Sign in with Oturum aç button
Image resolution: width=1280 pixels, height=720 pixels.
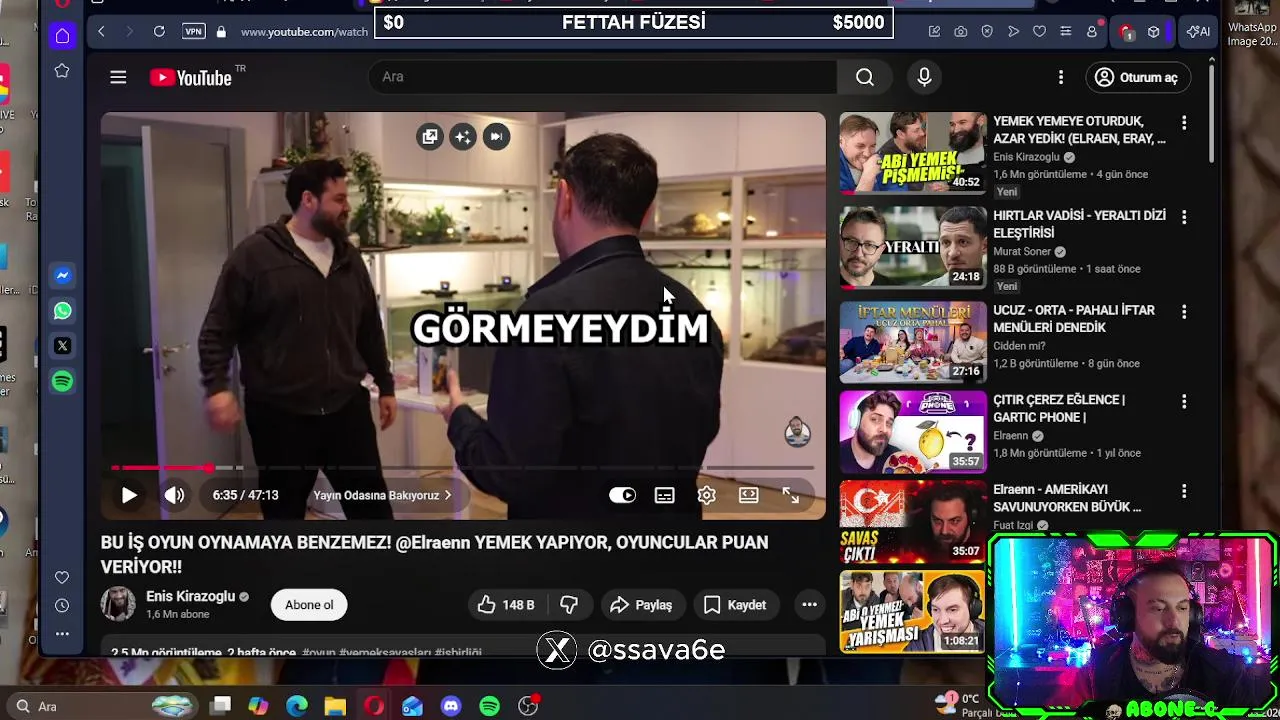(1136, 77)
